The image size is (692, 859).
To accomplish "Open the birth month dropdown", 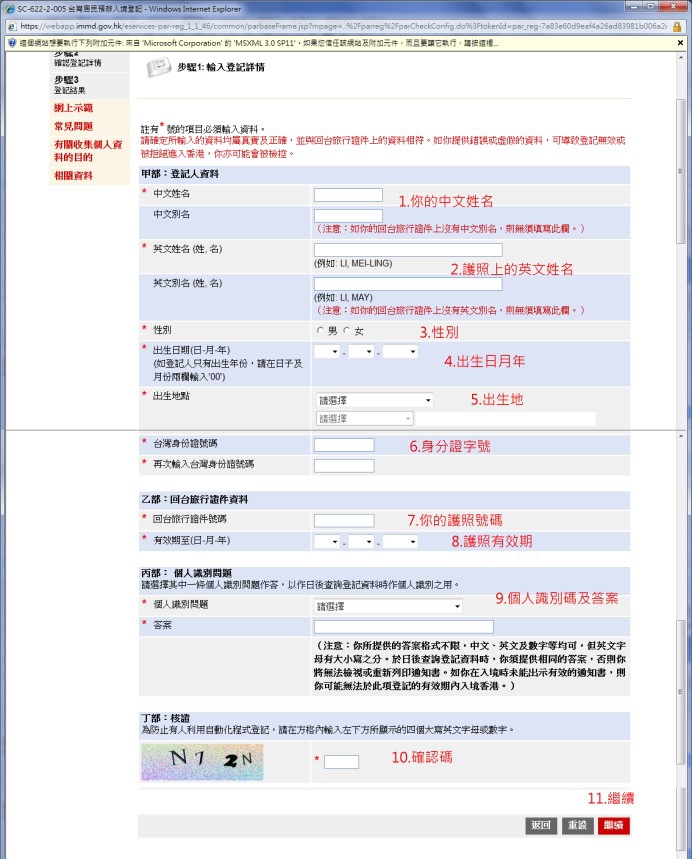I will pyautogui.click(x=362, y=351).
